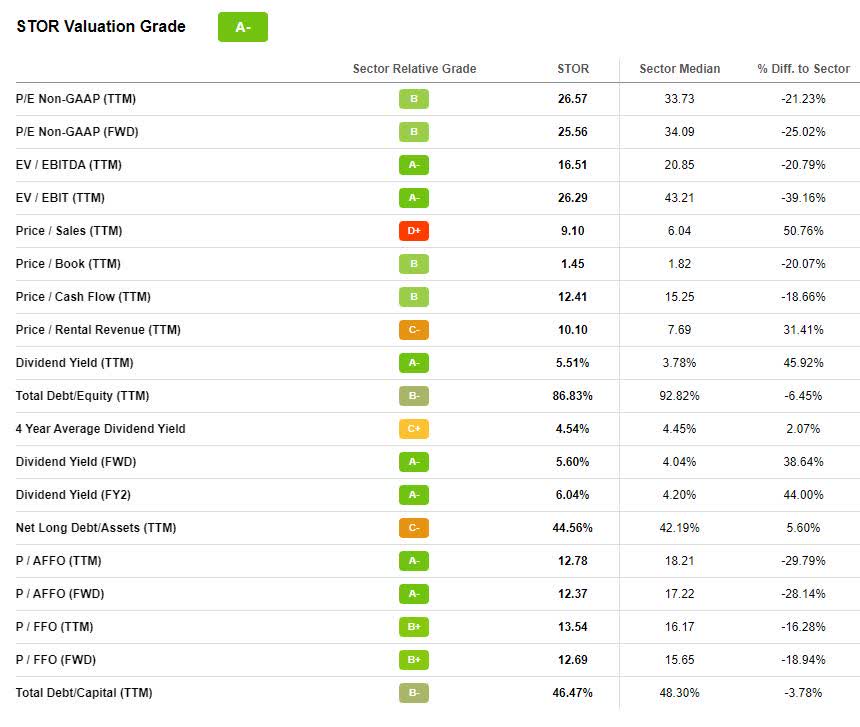The height and width of the screenshot is (727, 860).
Task: Select the B grade badge for Price / Book
Action: [414, 264]
